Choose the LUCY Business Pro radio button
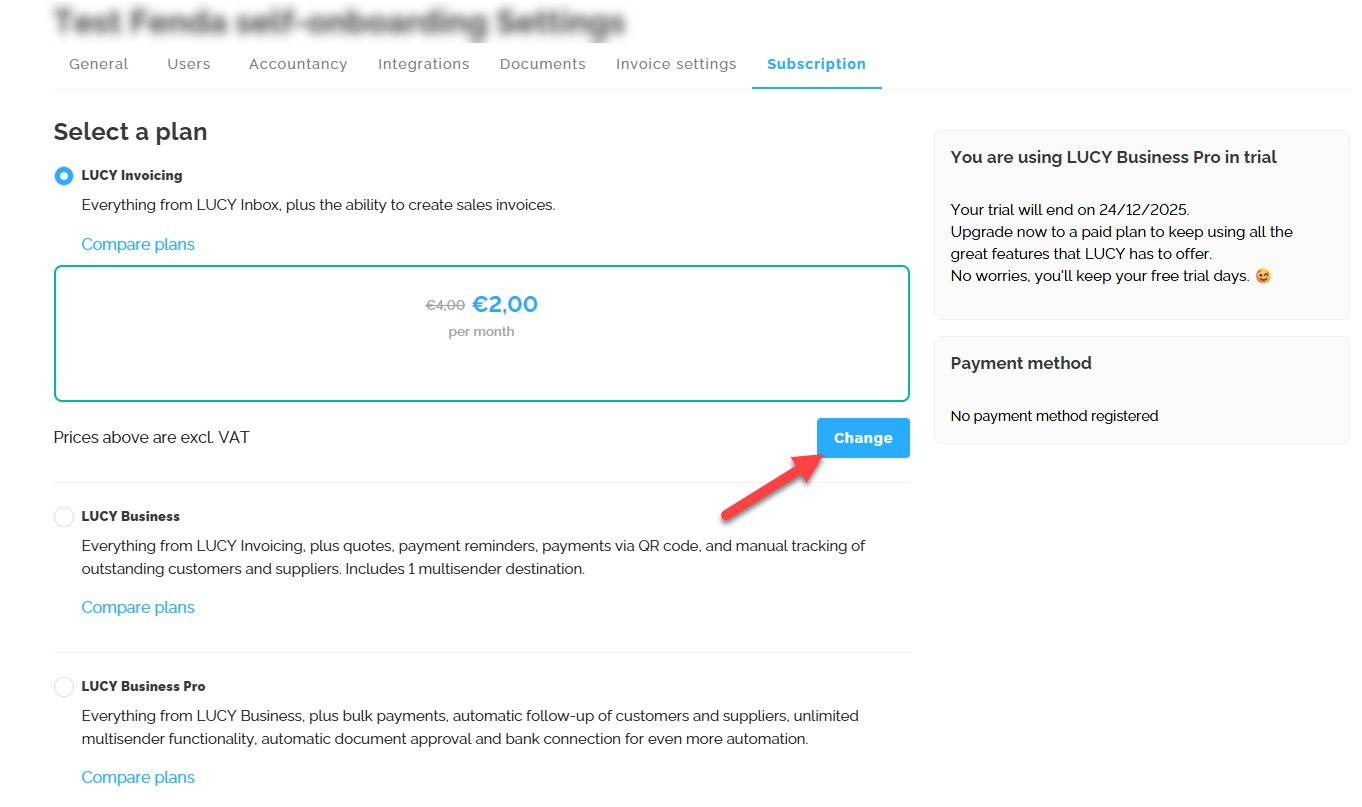 coord(64,687)
